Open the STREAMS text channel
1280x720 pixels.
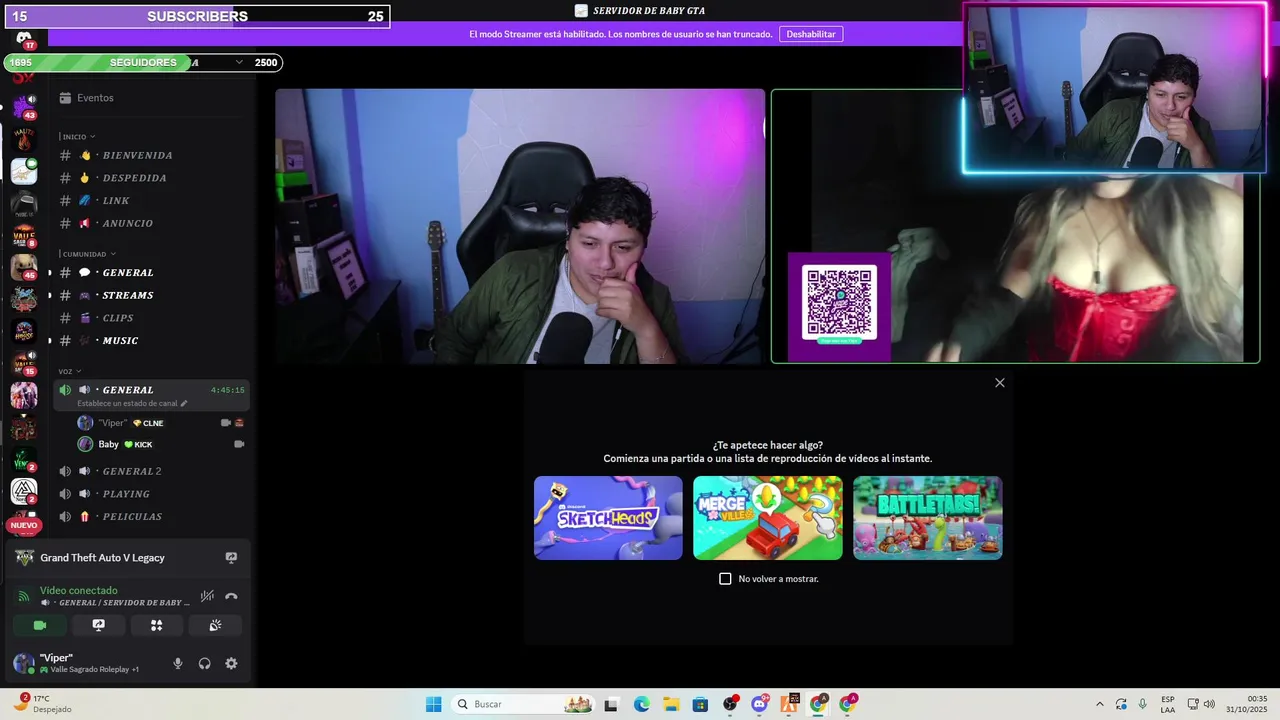coord(151,295)
